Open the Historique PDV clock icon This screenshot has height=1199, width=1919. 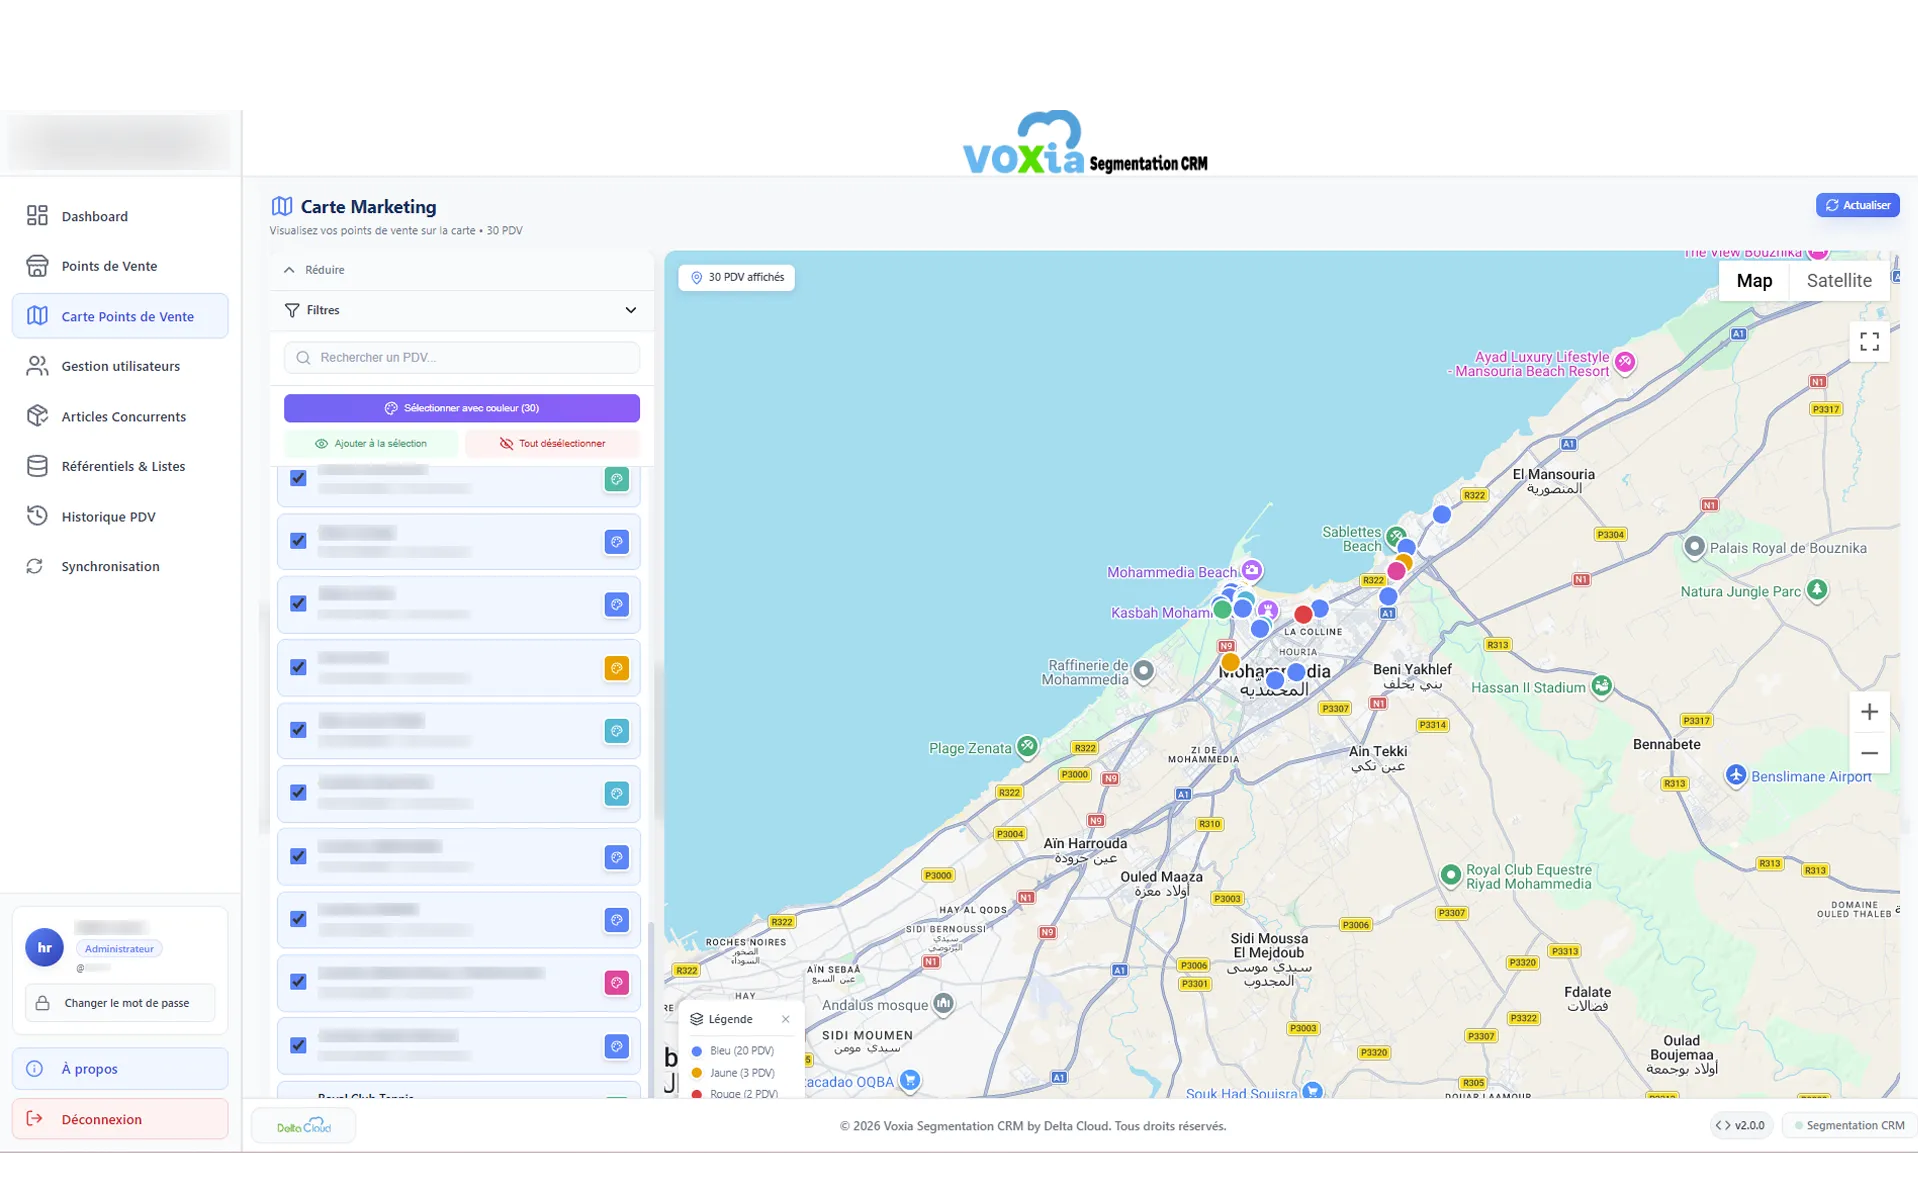pyautogui.click(x=37, y=516)
